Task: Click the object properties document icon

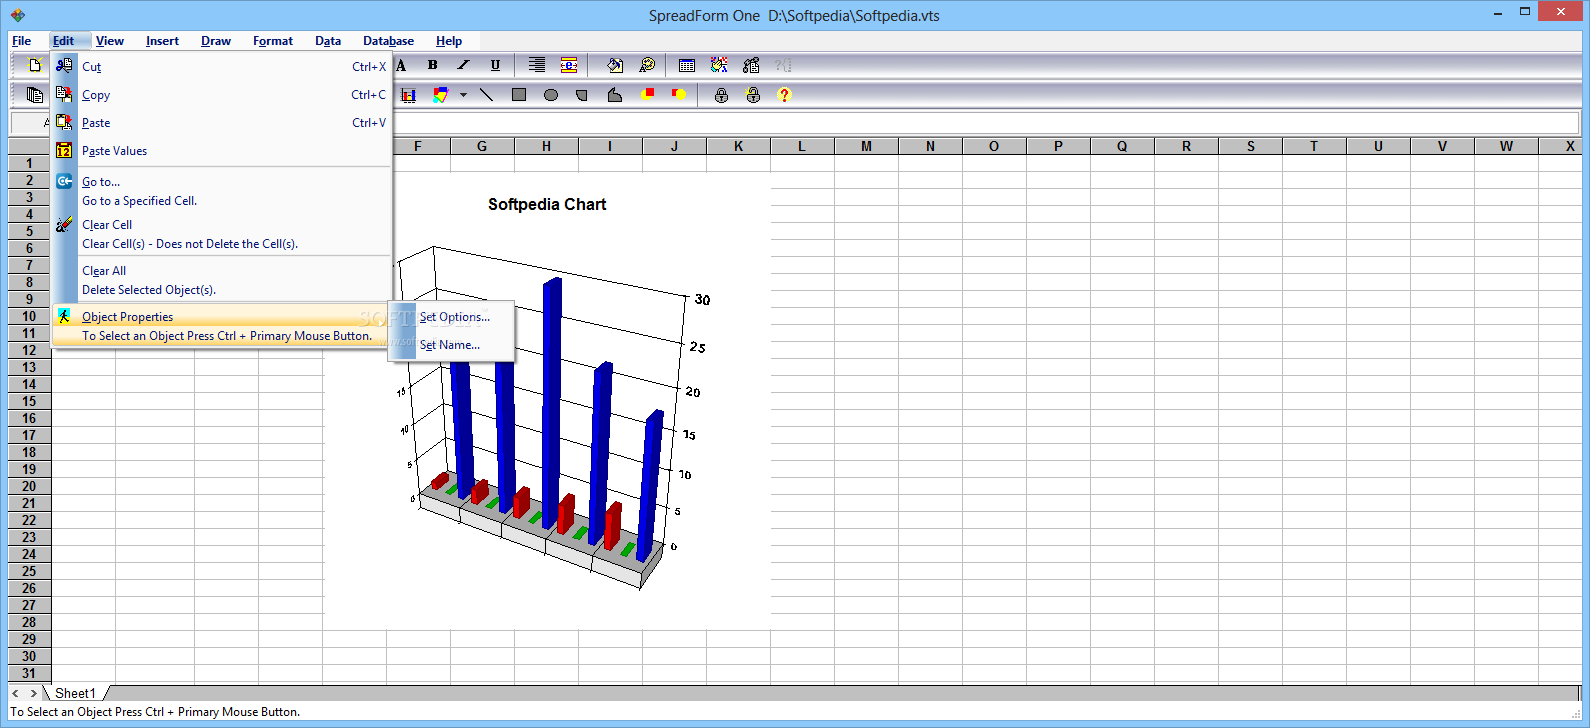Action: click(751, 65)
